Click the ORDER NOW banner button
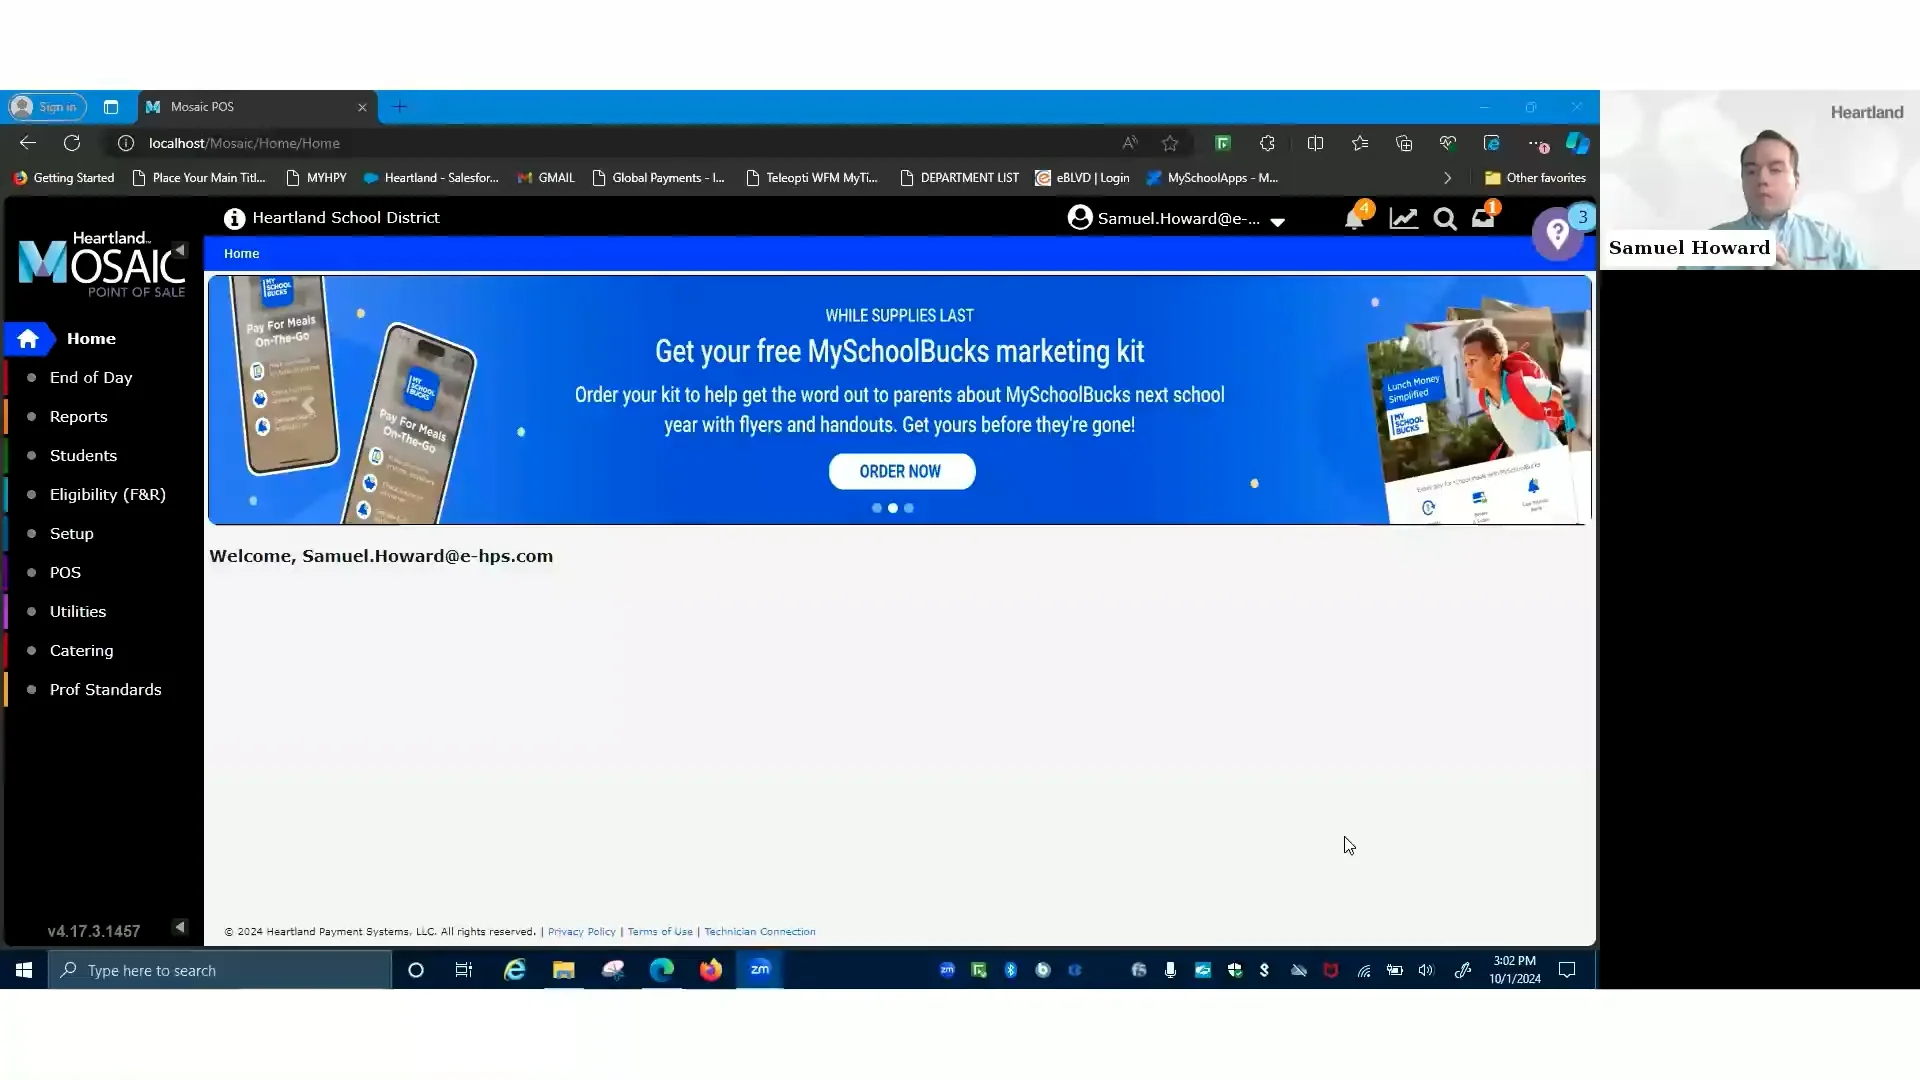The image size is (1920, 1080). 901,471
